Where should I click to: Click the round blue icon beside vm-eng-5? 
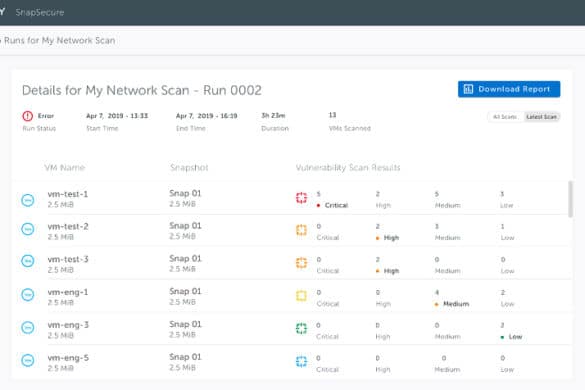pos(28,360)
